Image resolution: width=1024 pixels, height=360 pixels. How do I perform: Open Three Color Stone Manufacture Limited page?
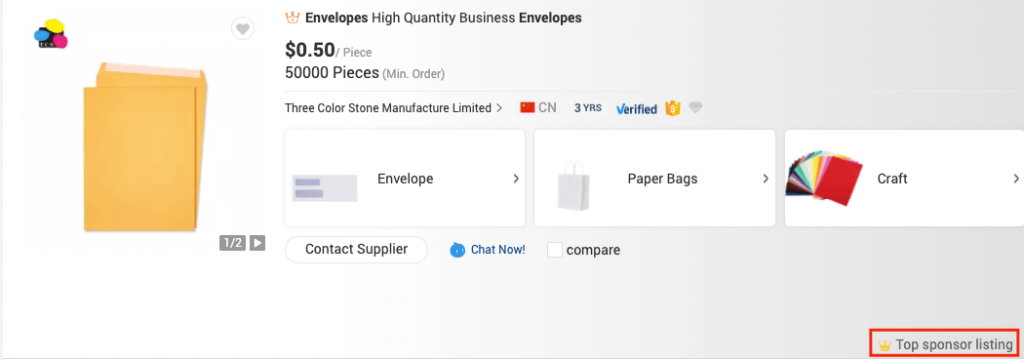point(388,108)
